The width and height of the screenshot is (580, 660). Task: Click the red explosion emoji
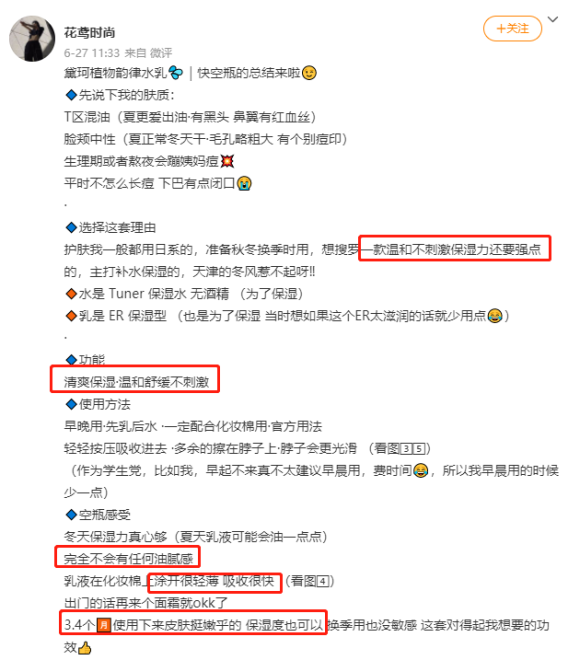227,161
